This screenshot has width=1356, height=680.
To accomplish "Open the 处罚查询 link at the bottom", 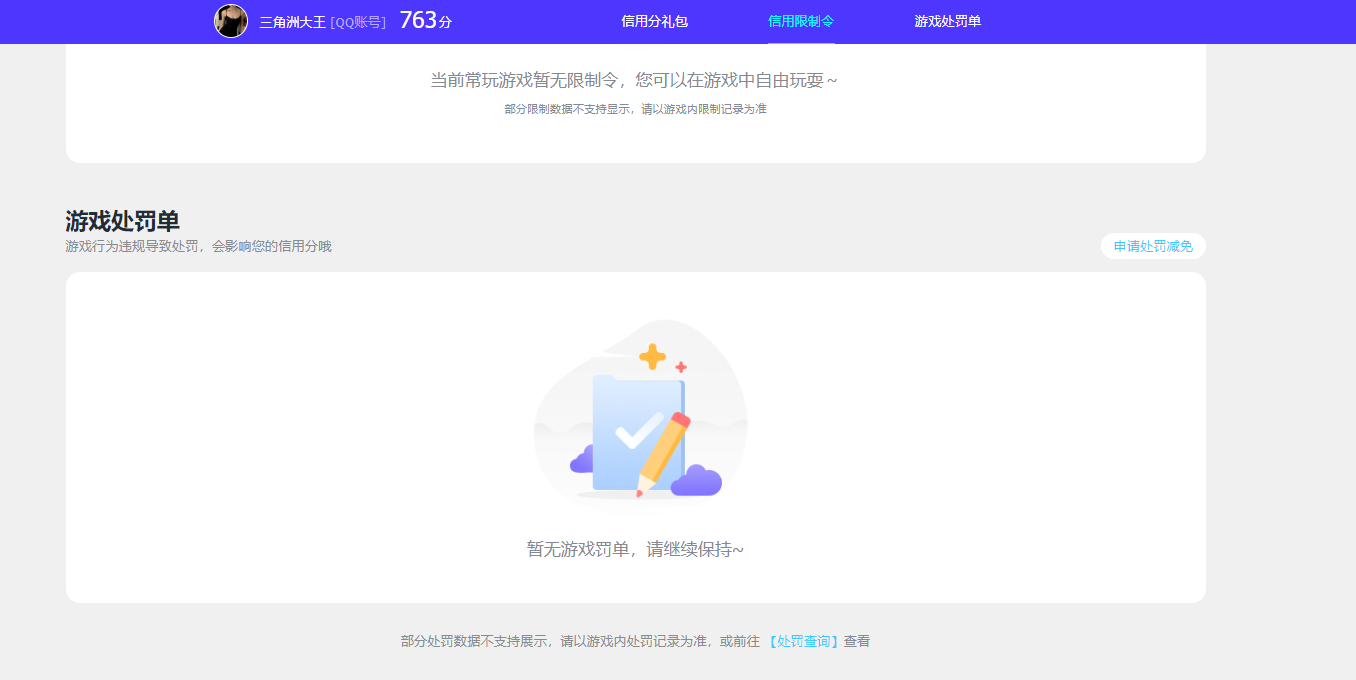I will pos(804,641).
